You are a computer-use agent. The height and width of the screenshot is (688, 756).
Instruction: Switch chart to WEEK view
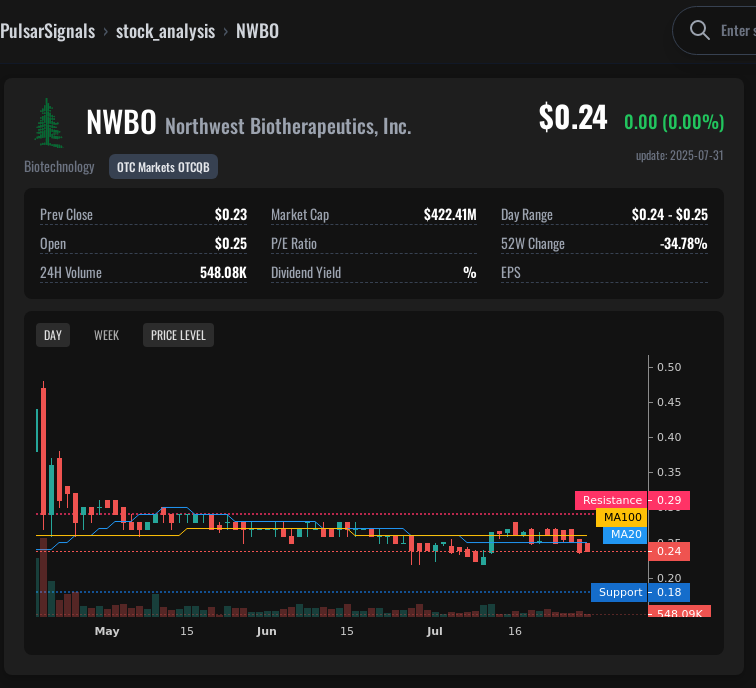(107, 335)
